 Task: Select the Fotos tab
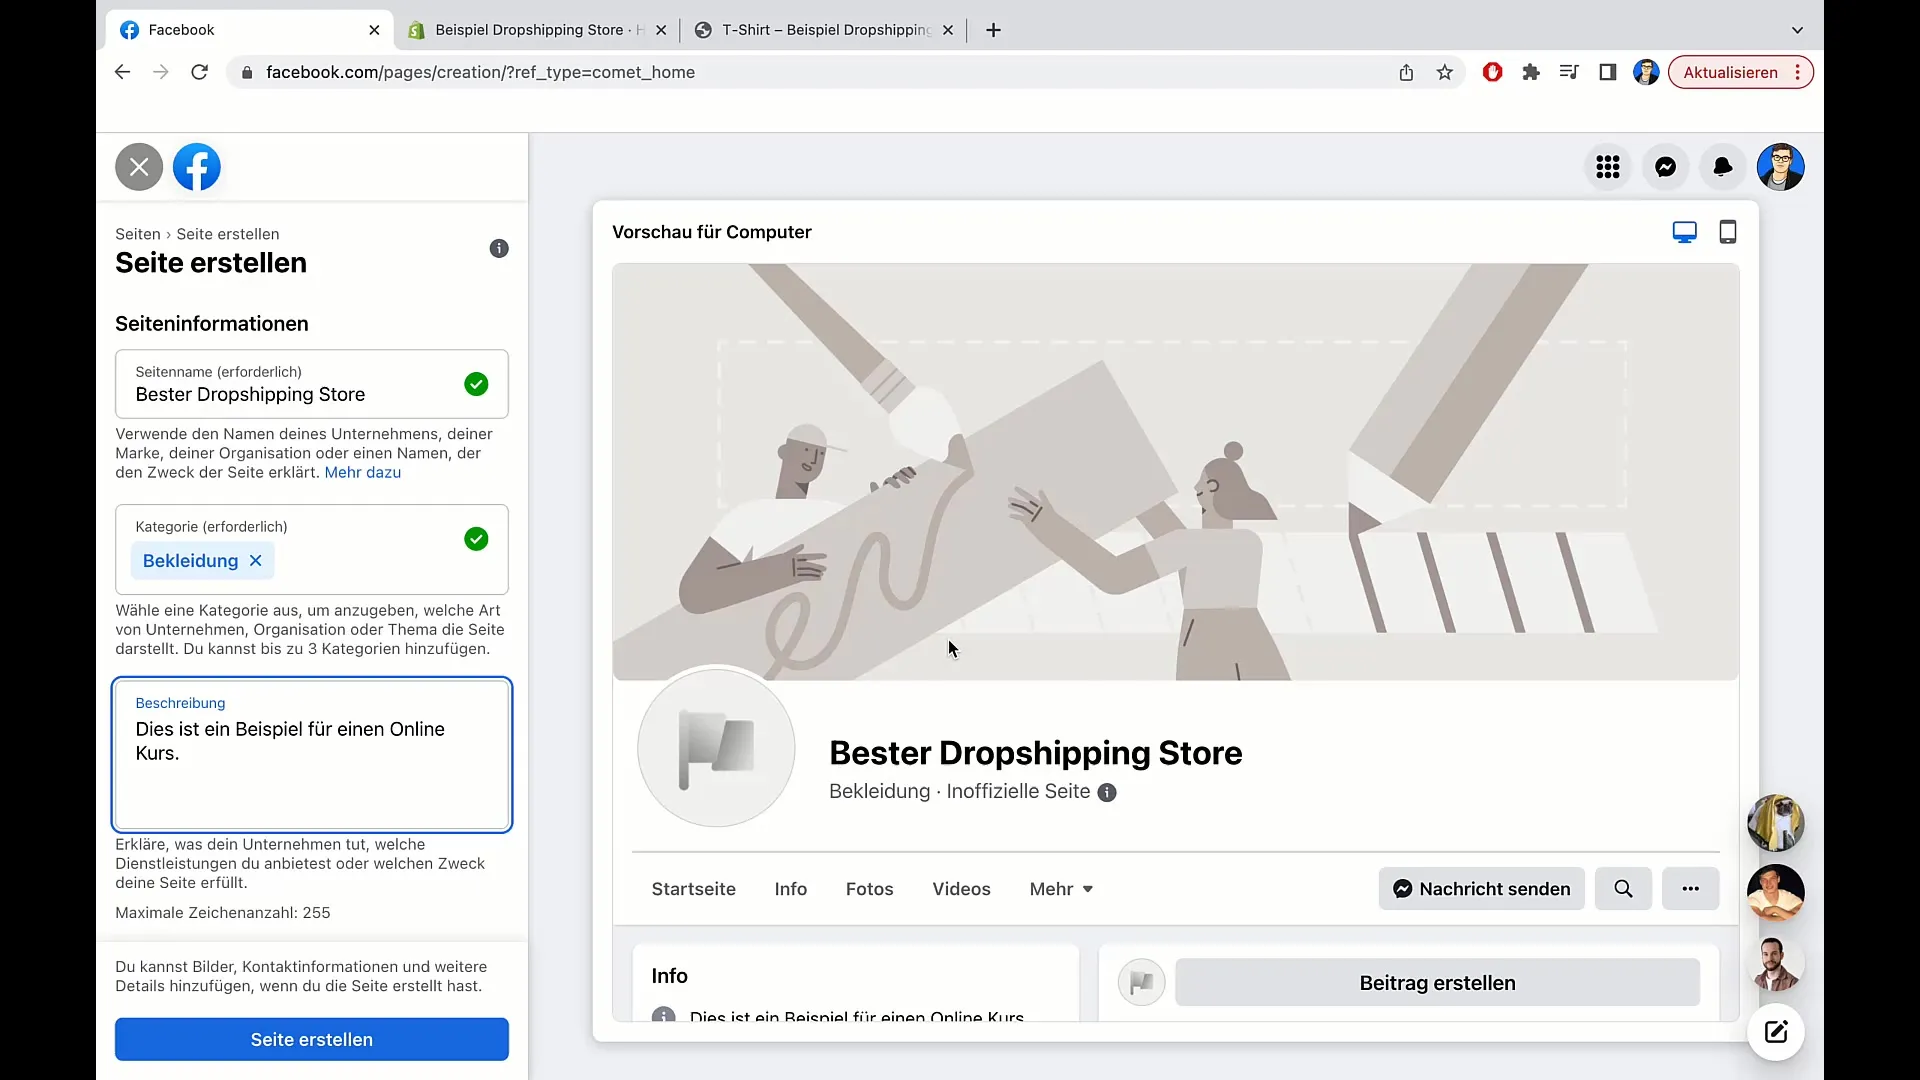pos(869,889)
